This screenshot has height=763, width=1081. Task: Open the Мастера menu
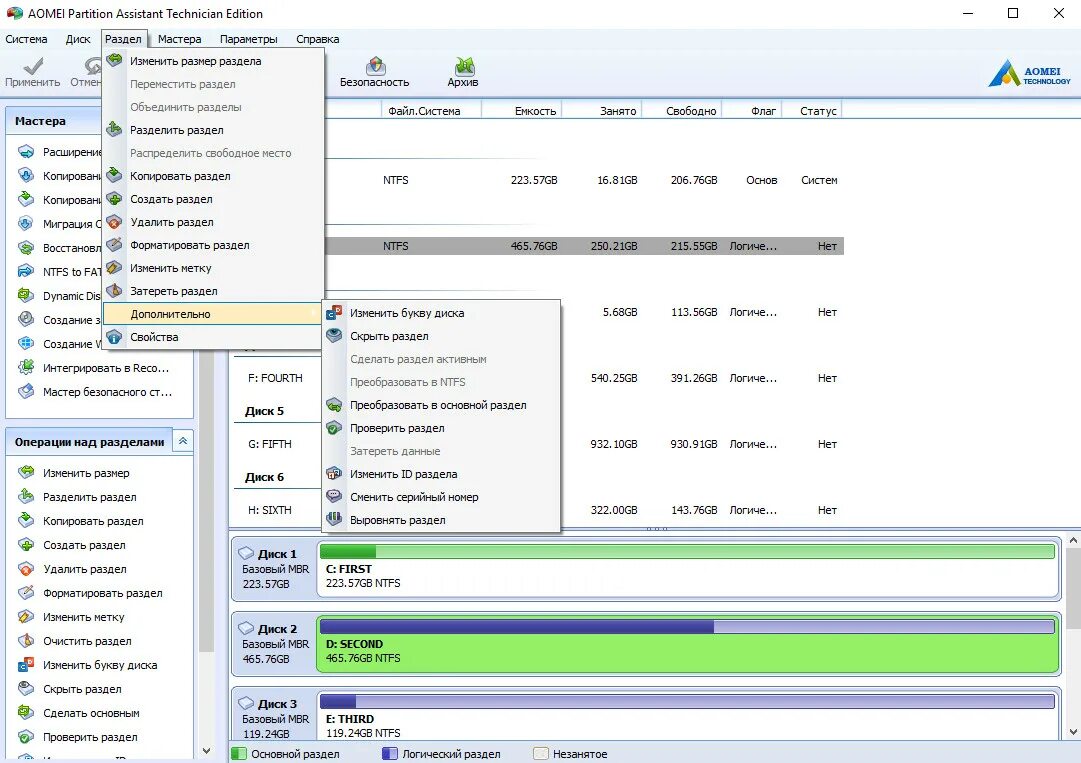[x=179, y=39]
